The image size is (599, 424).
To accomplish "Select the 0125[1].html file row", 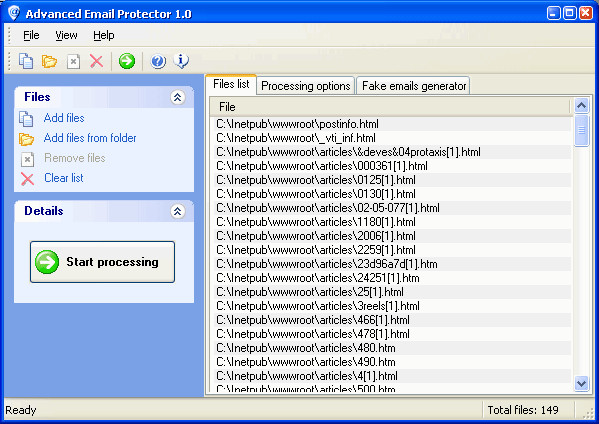I will [392, 180].
